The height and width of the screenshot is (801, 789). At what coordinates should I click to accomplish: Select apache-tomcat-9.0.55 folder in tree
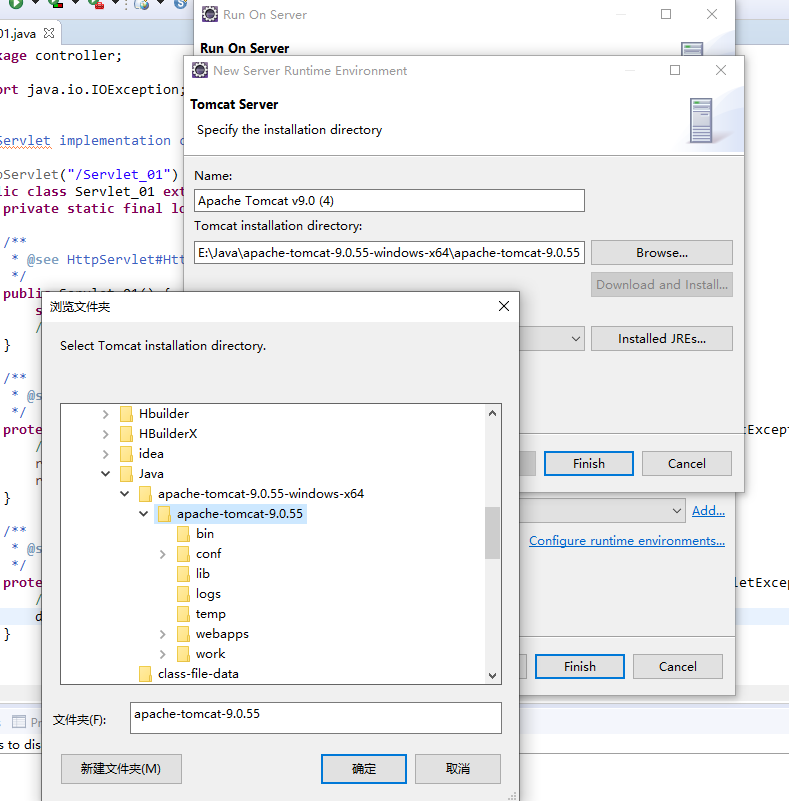(240, 513)
